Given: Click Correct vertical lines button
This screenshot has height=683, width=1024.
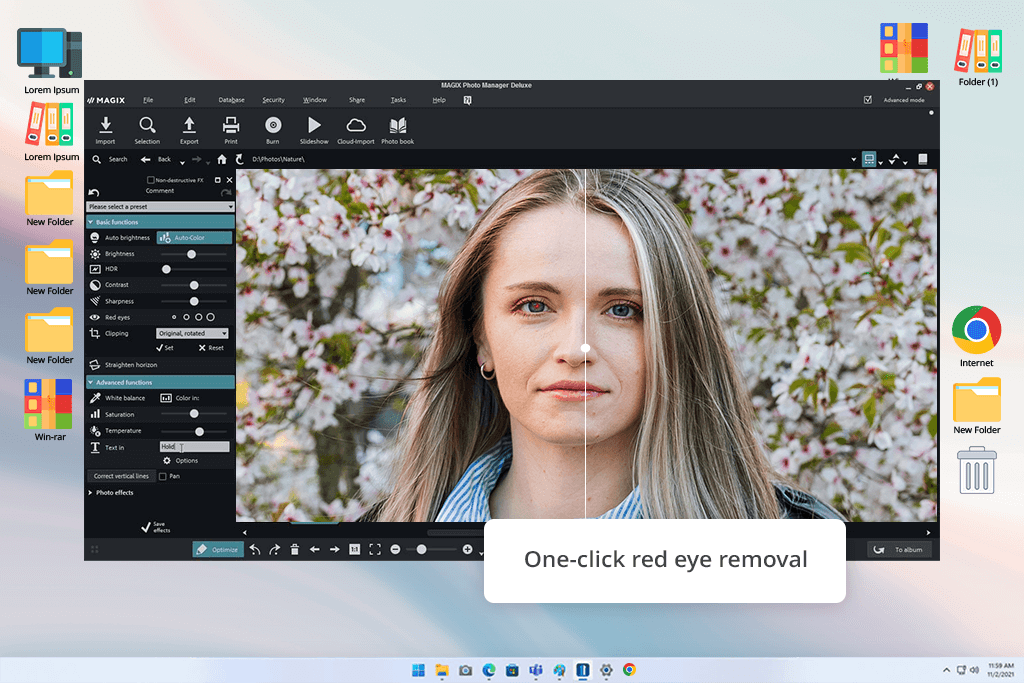Looking at the screenshot, I should [x=121, y=476].
